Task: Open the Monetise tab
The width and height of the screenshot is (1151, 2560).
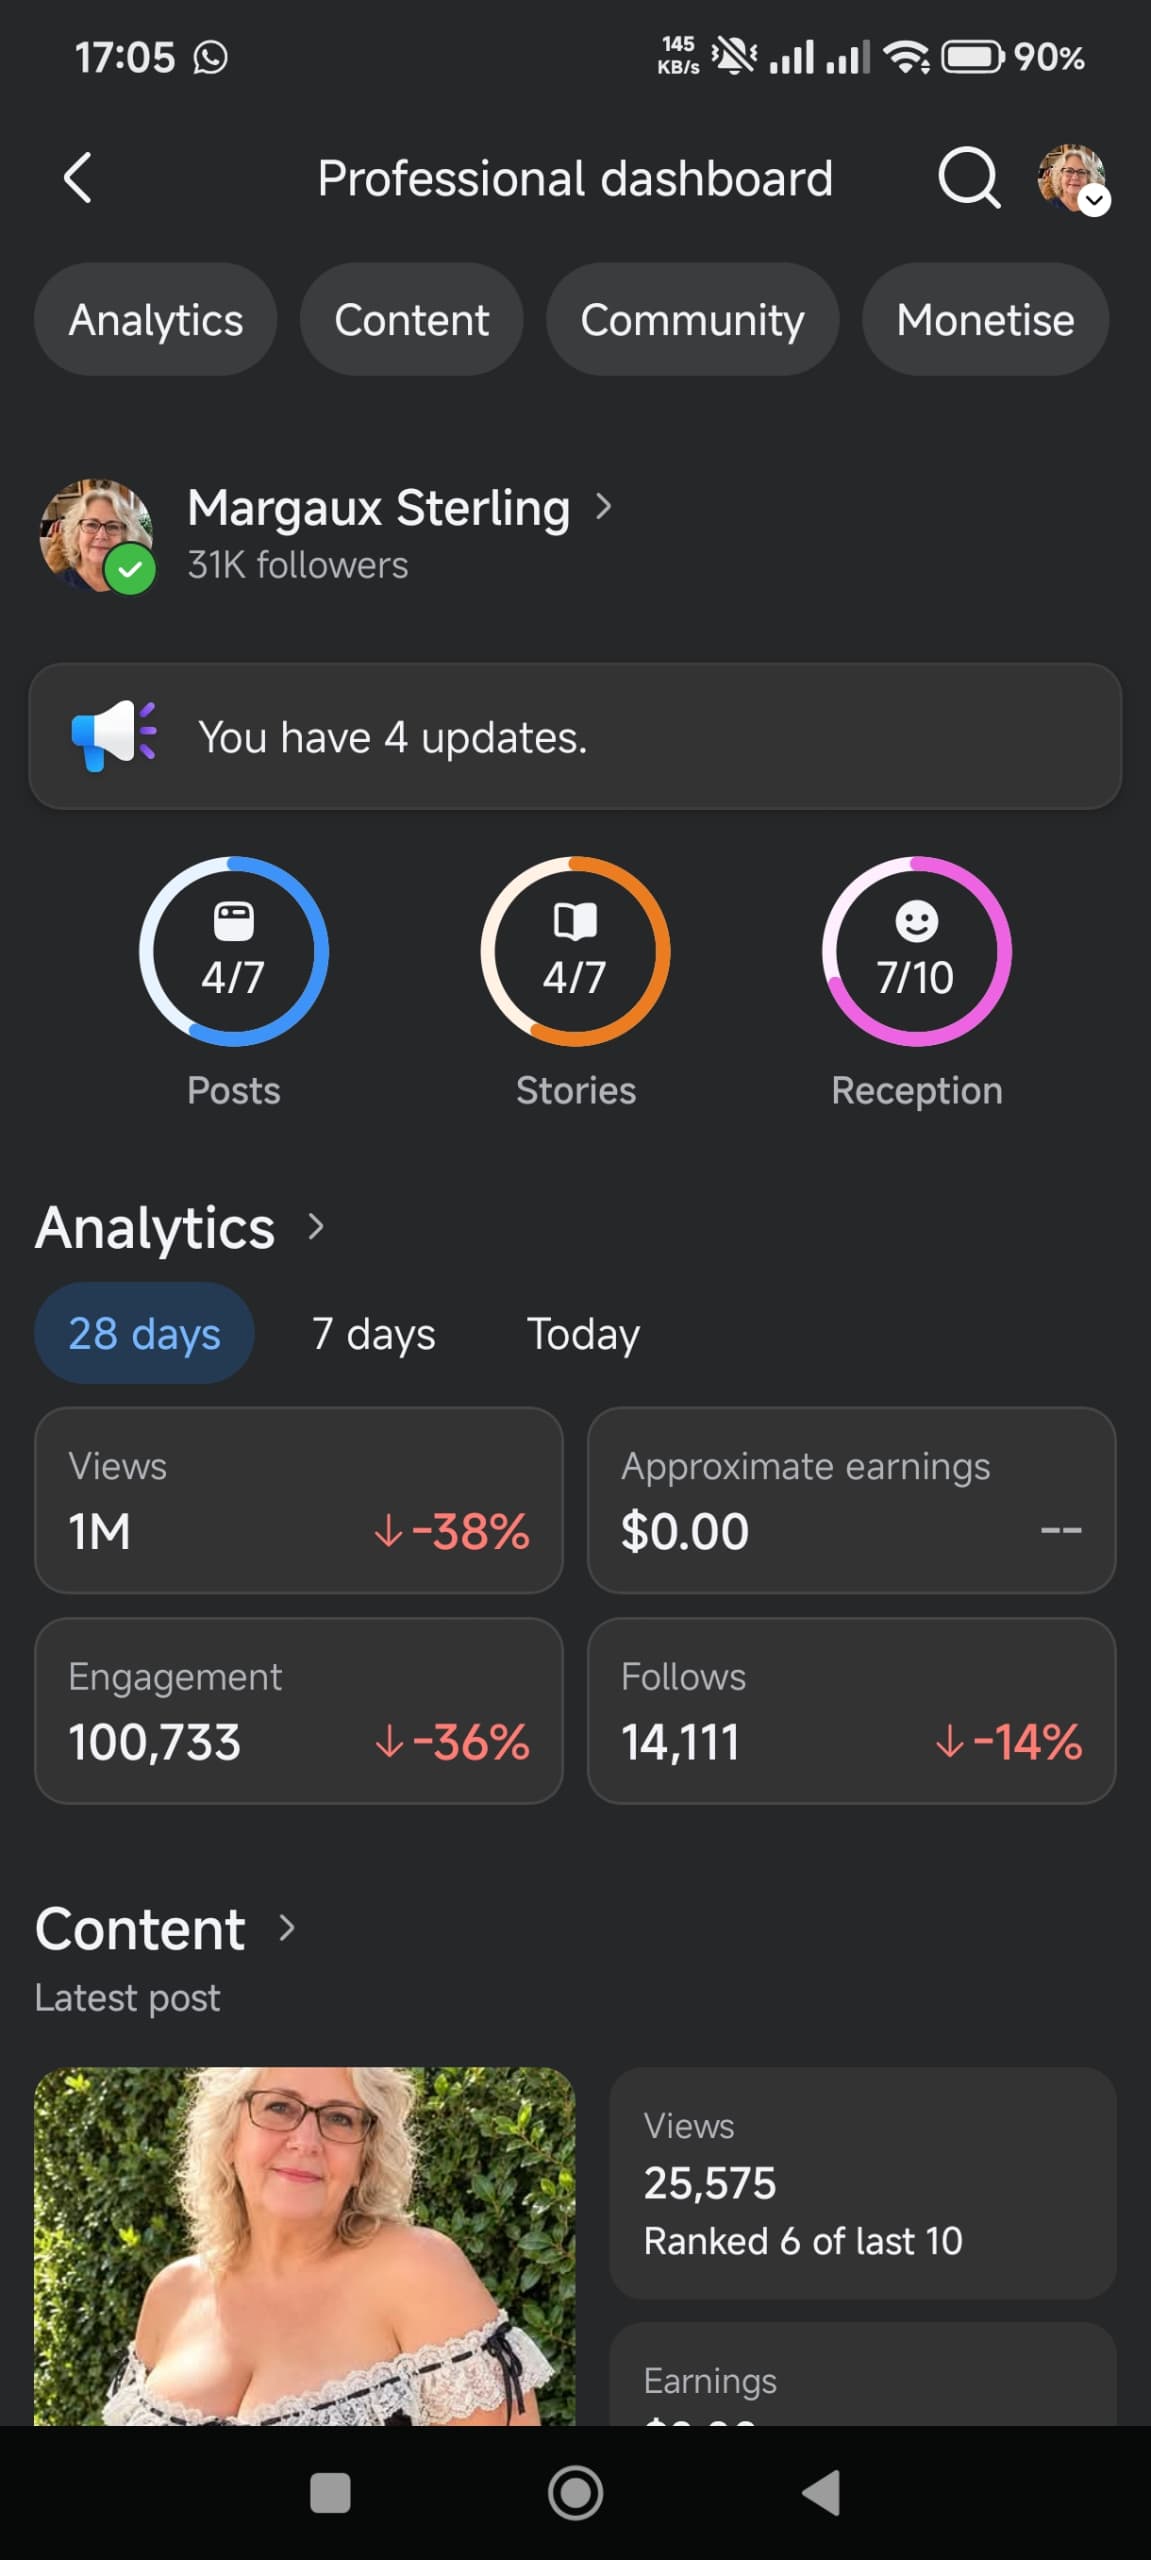Action: [985, 320]
